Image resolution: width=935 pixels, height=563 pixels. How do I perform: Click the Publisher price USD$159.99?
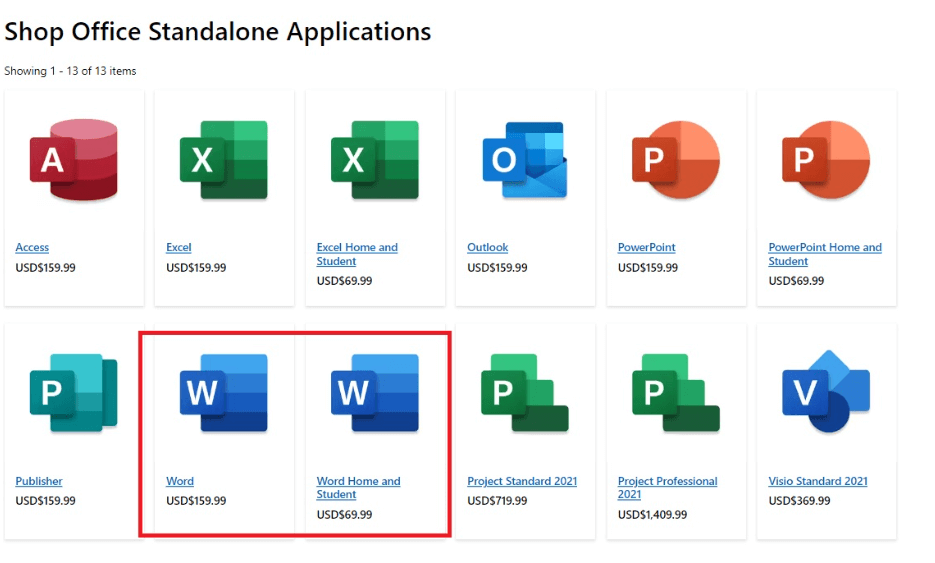(x=45, y=501)
